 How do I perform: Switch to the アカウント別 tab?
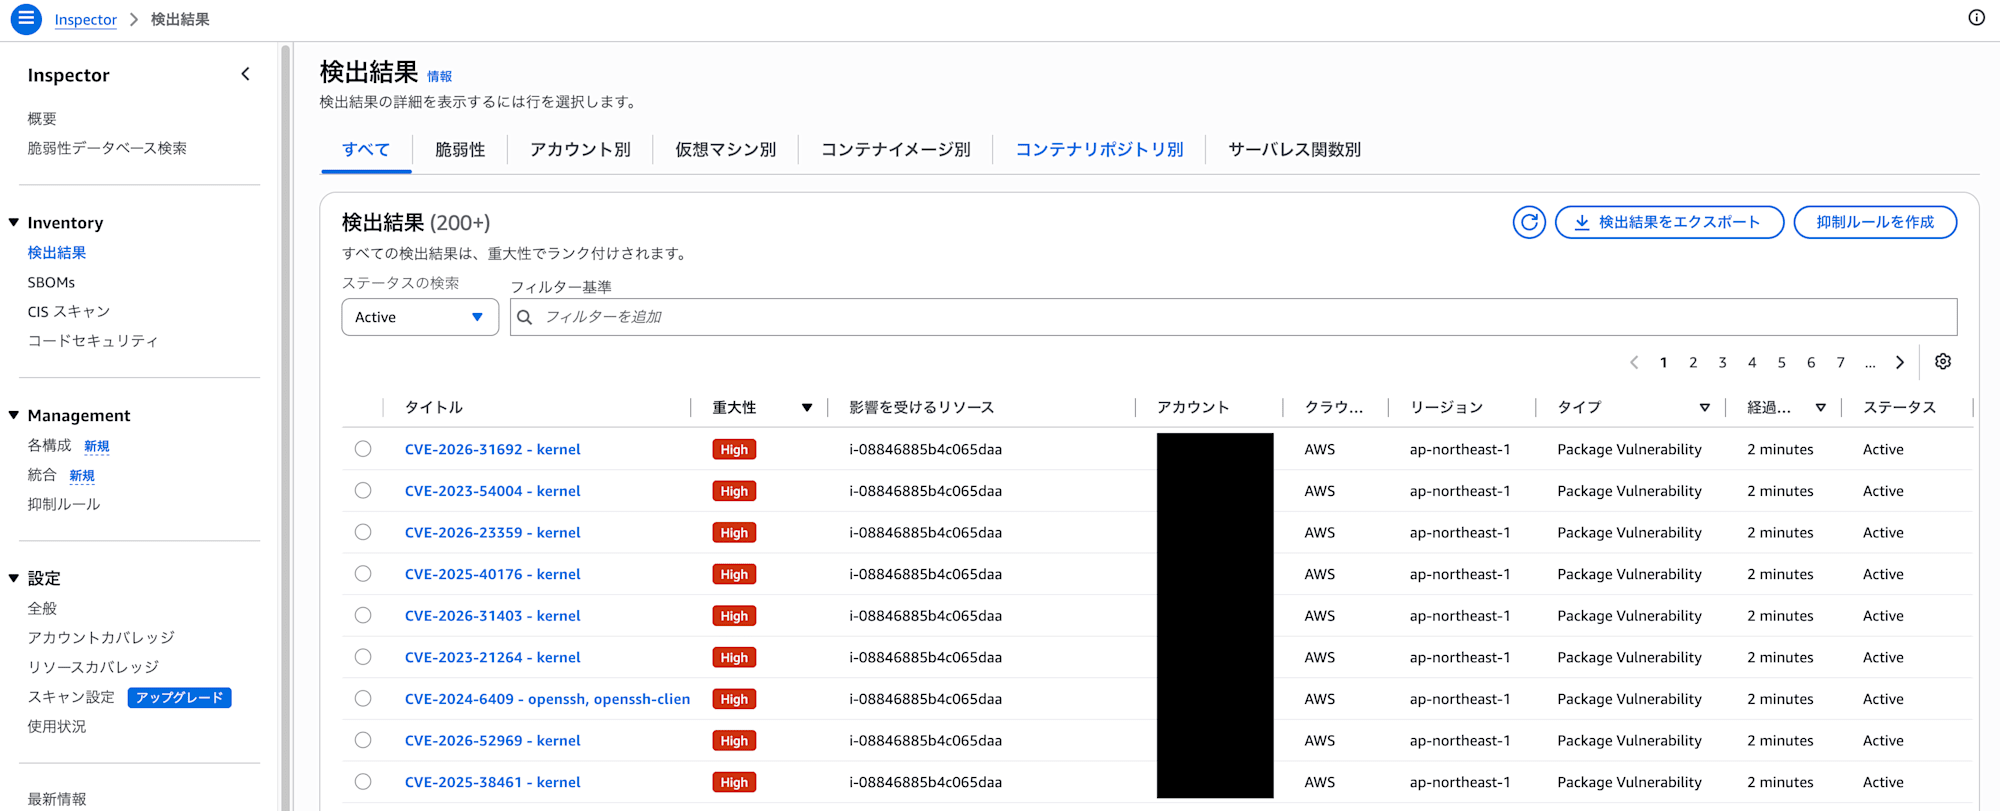[580, 150]
